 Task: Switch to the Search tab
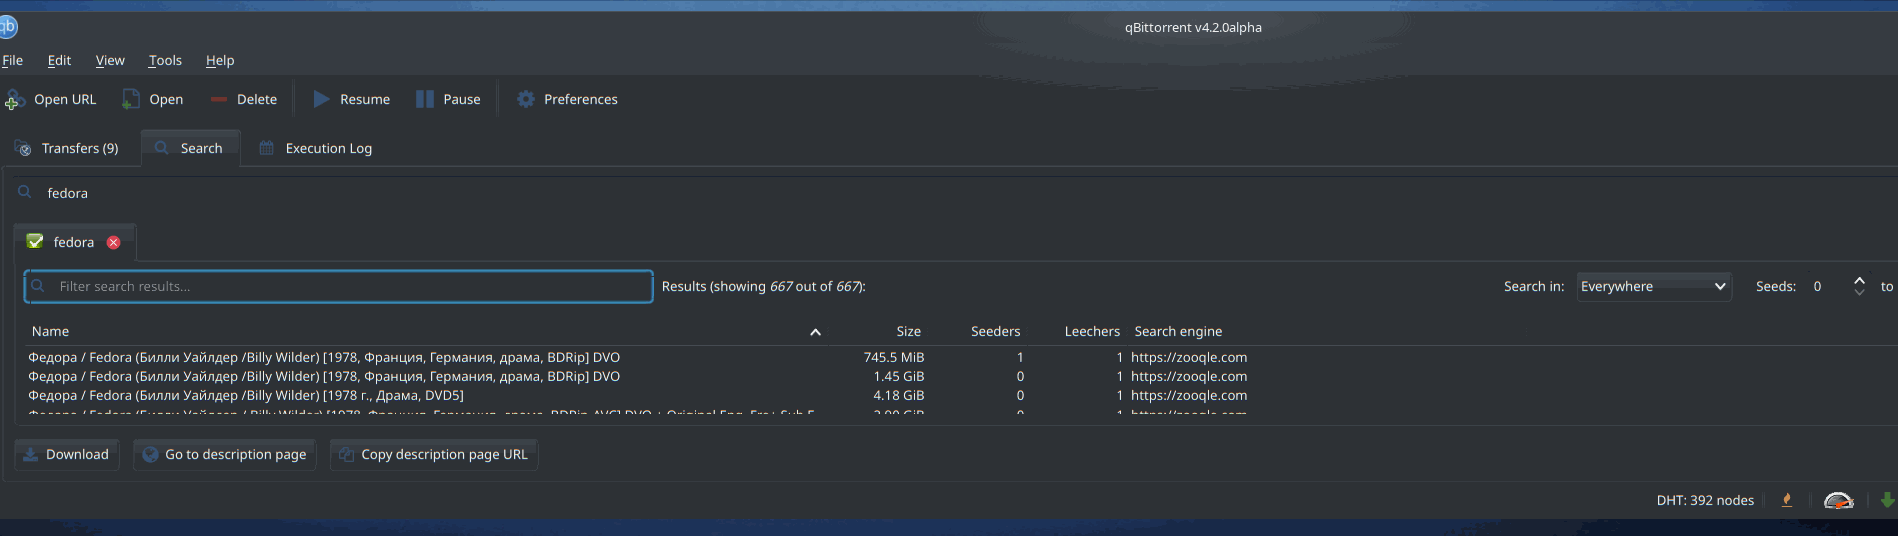(x=190, y=148)
